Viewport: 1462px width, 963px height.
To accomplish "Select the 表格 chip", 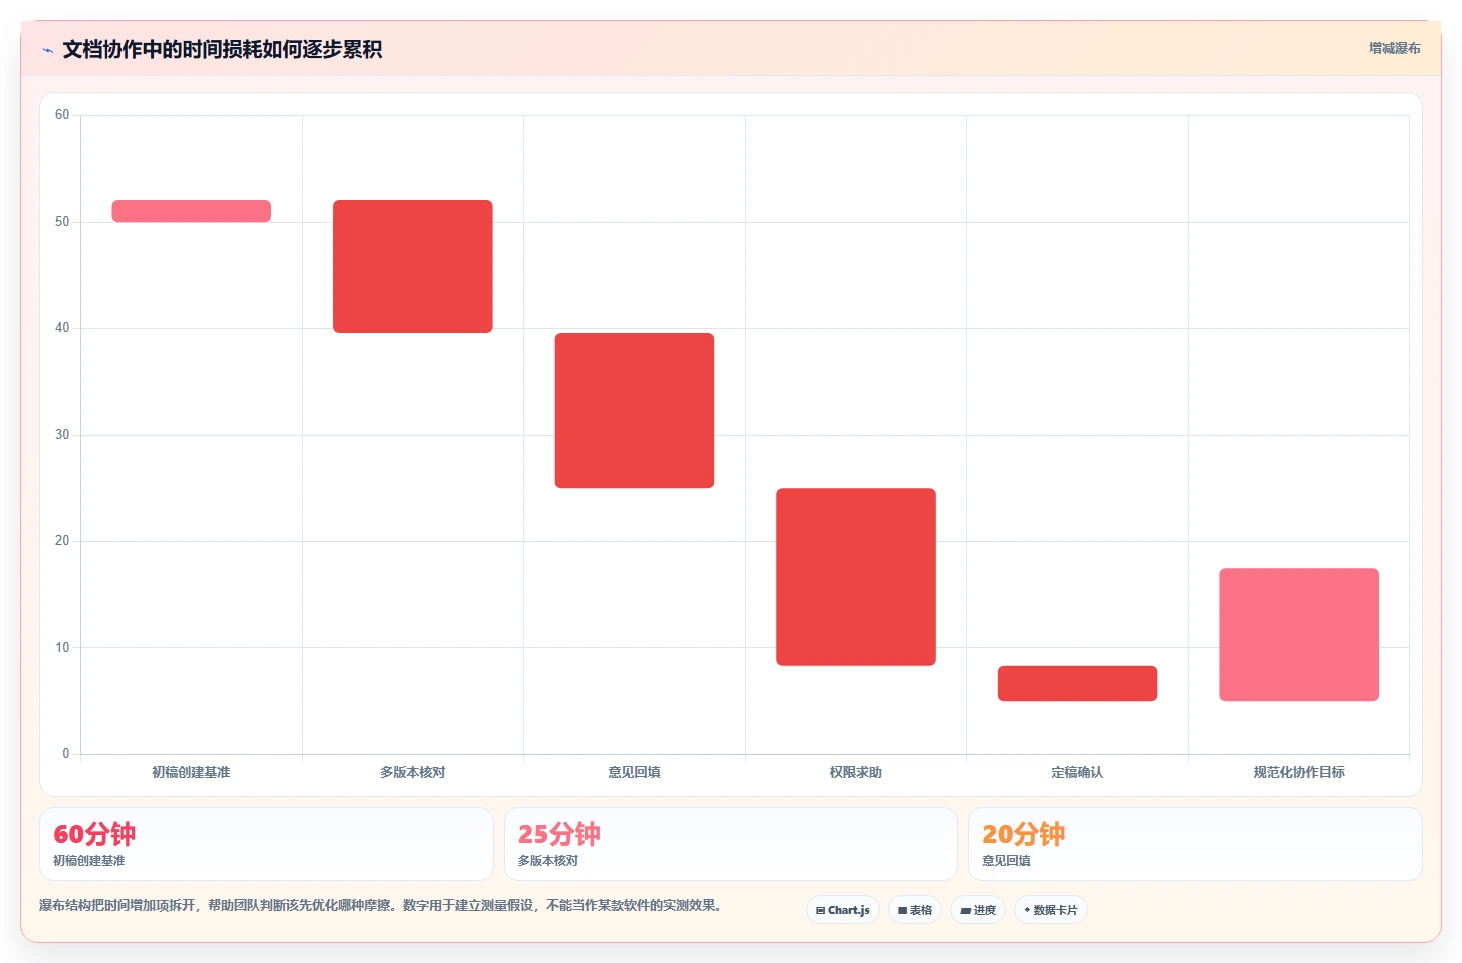I will [915, 910].
